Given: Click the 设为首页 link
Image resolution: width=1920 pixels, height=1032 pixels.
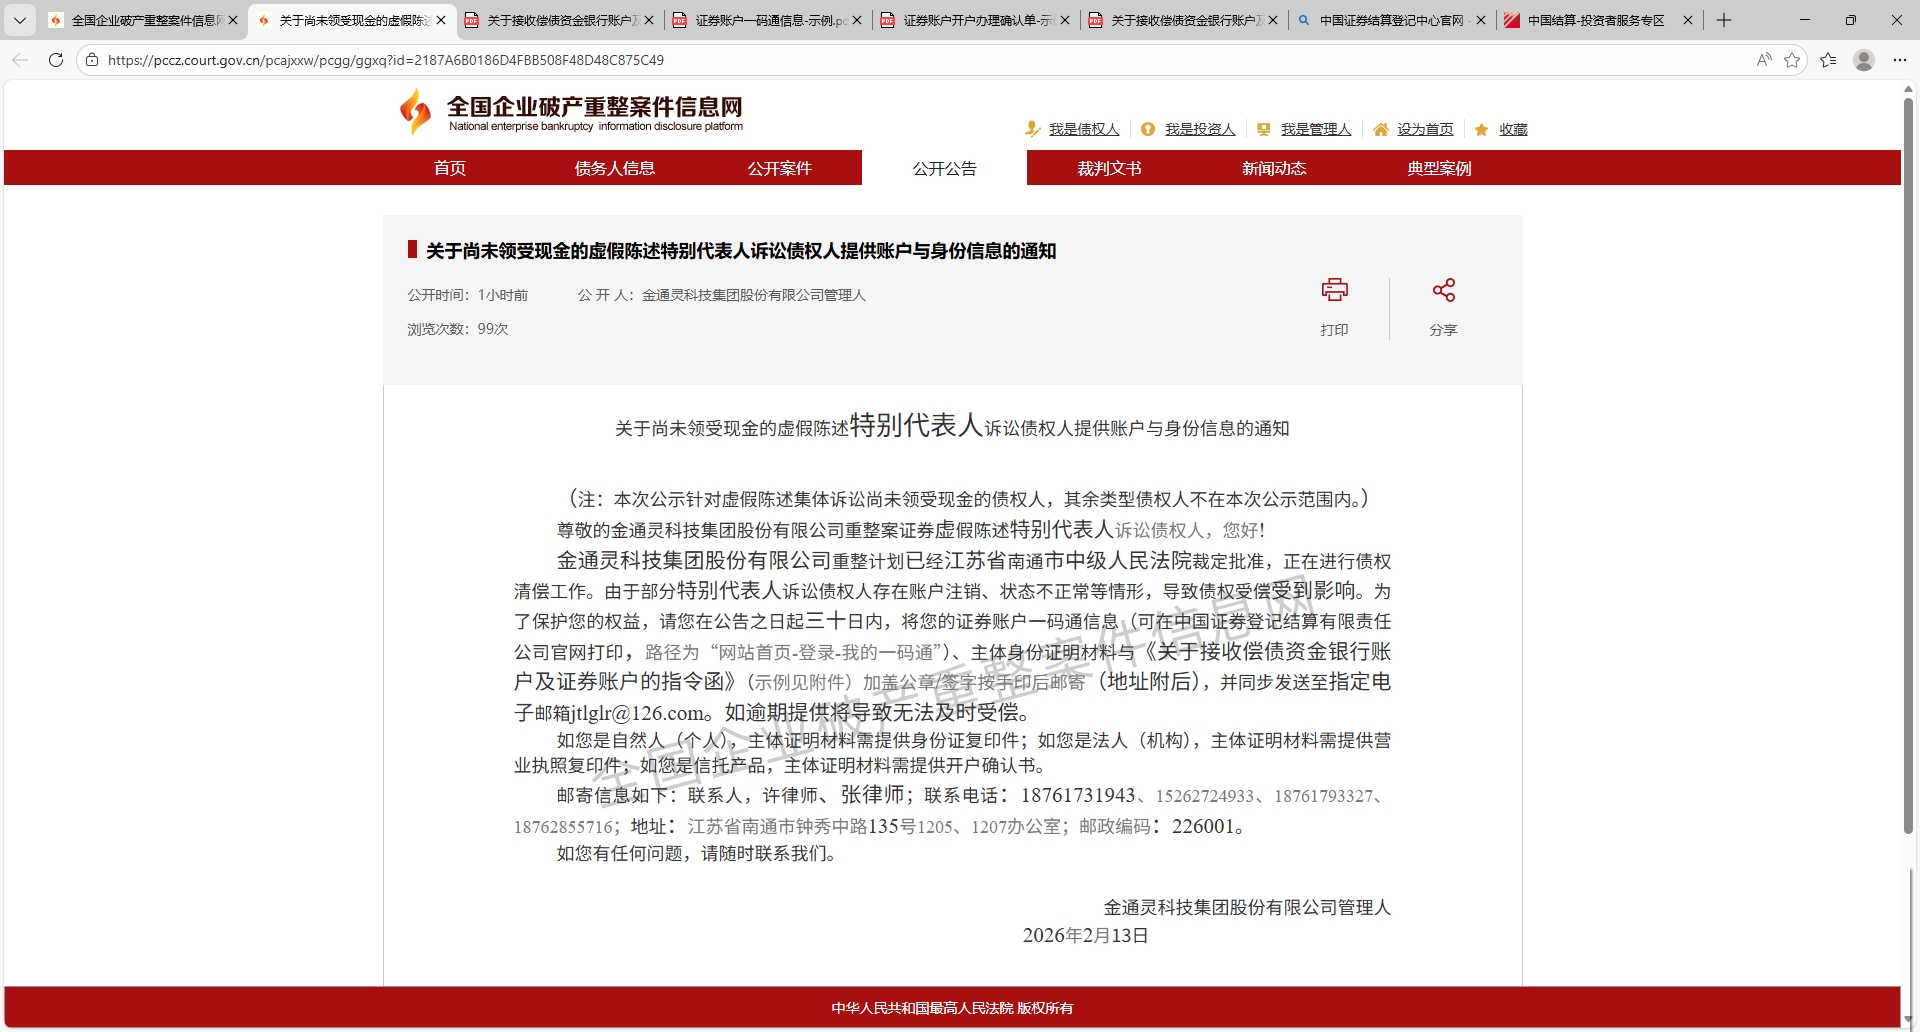Looking at the screenshot, I should 1425,129.
